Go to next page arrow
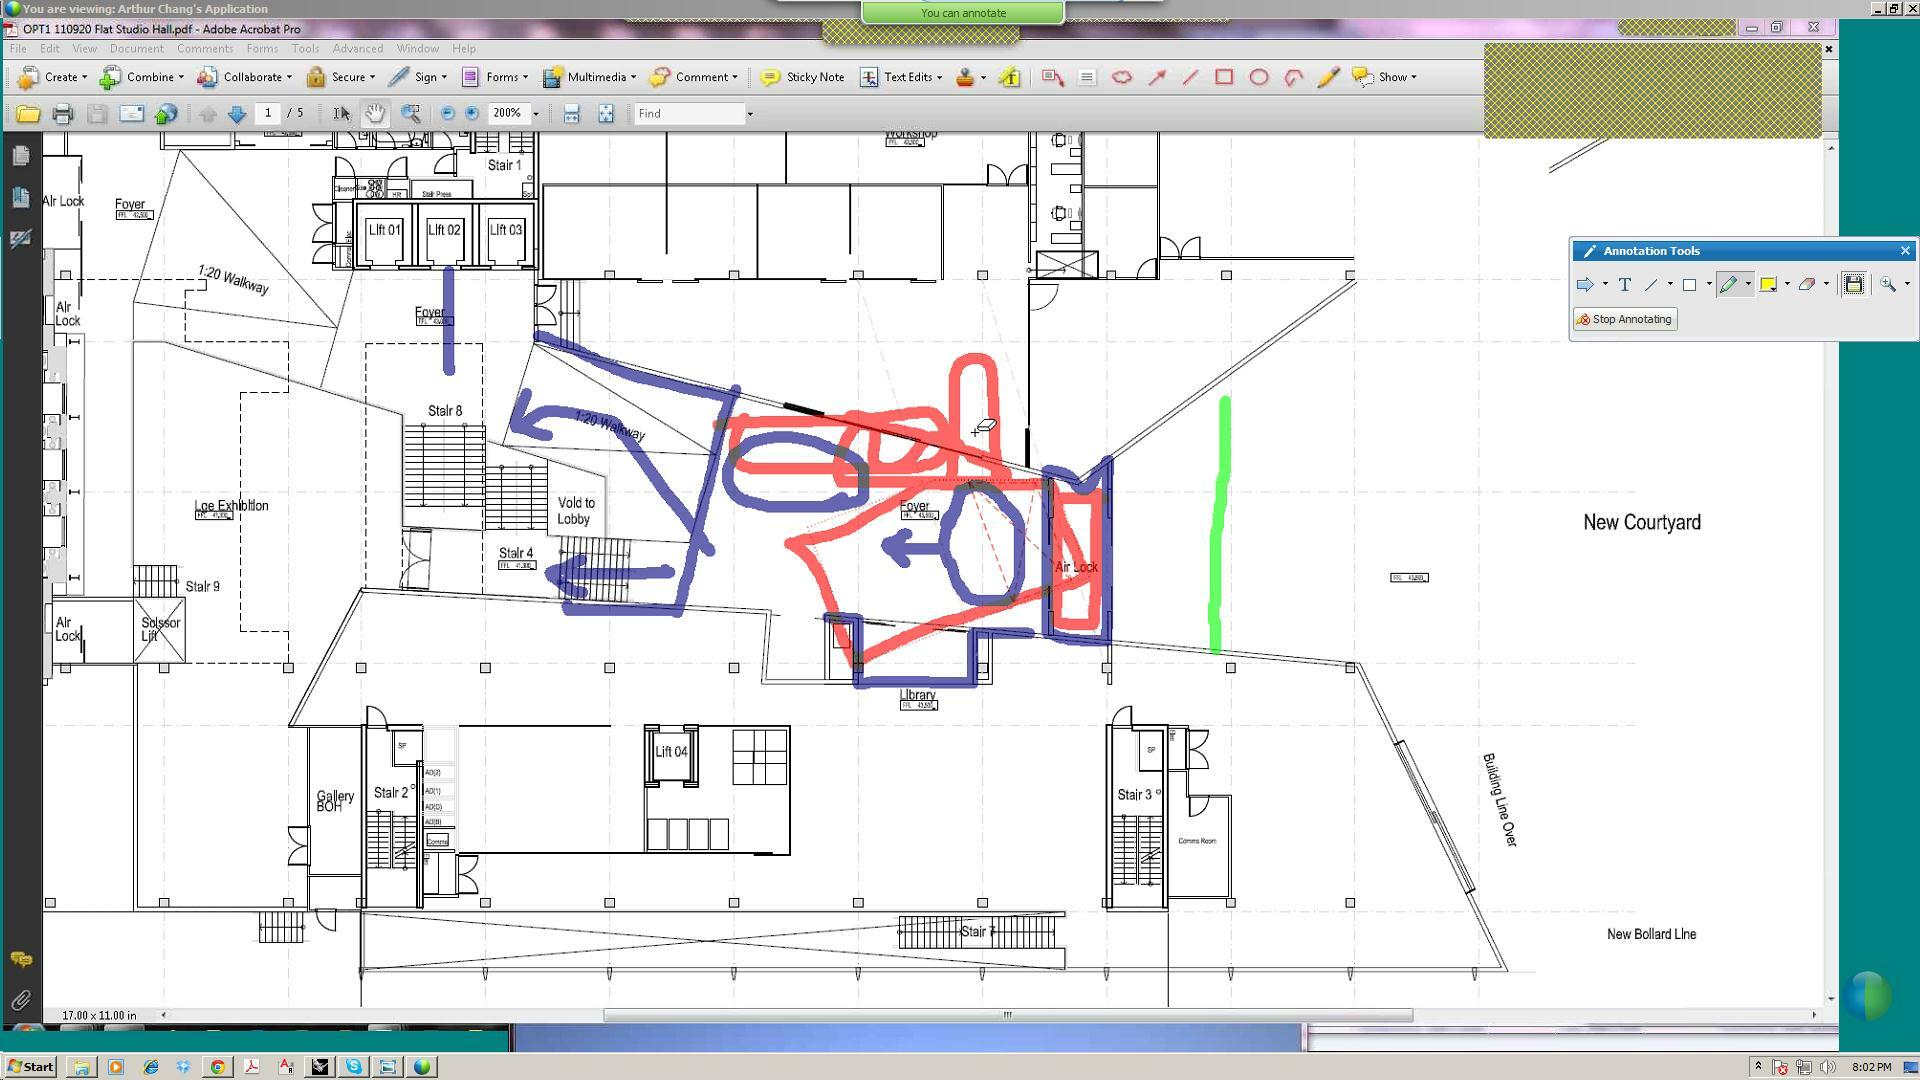The height and width of the screenshot is (1080, 1920). 237,114
